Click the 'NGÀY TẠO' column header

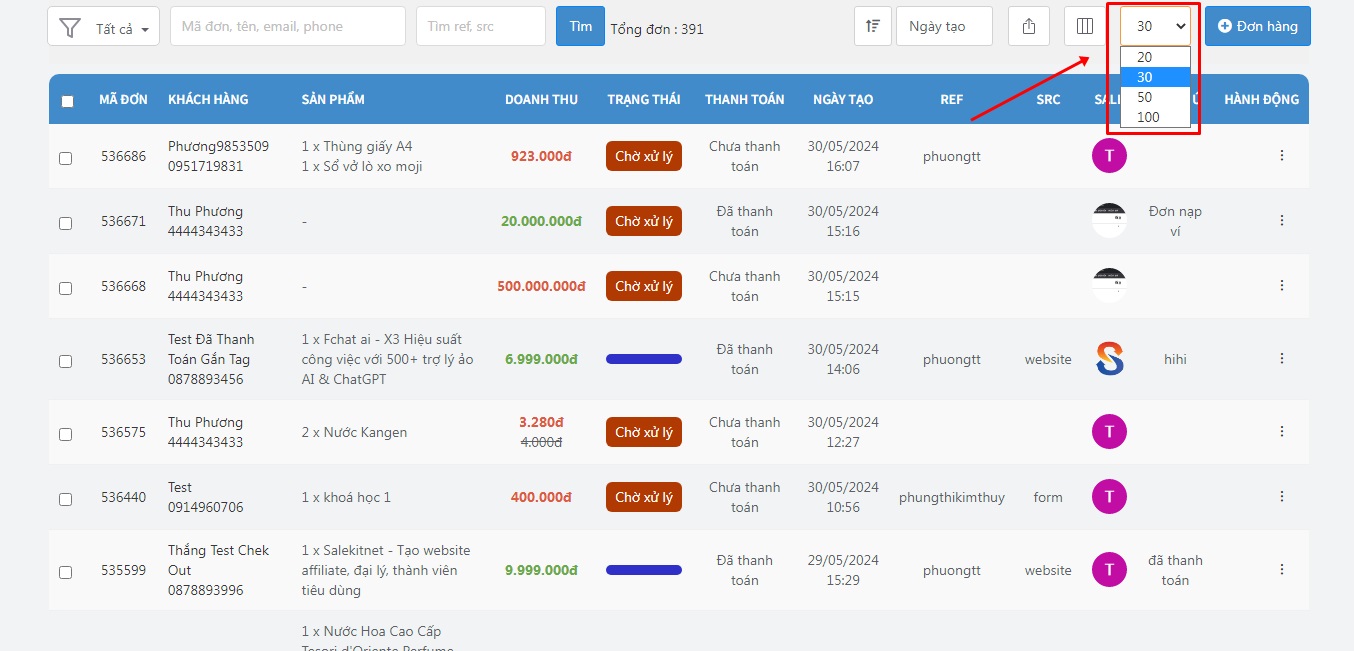point(842,99)
